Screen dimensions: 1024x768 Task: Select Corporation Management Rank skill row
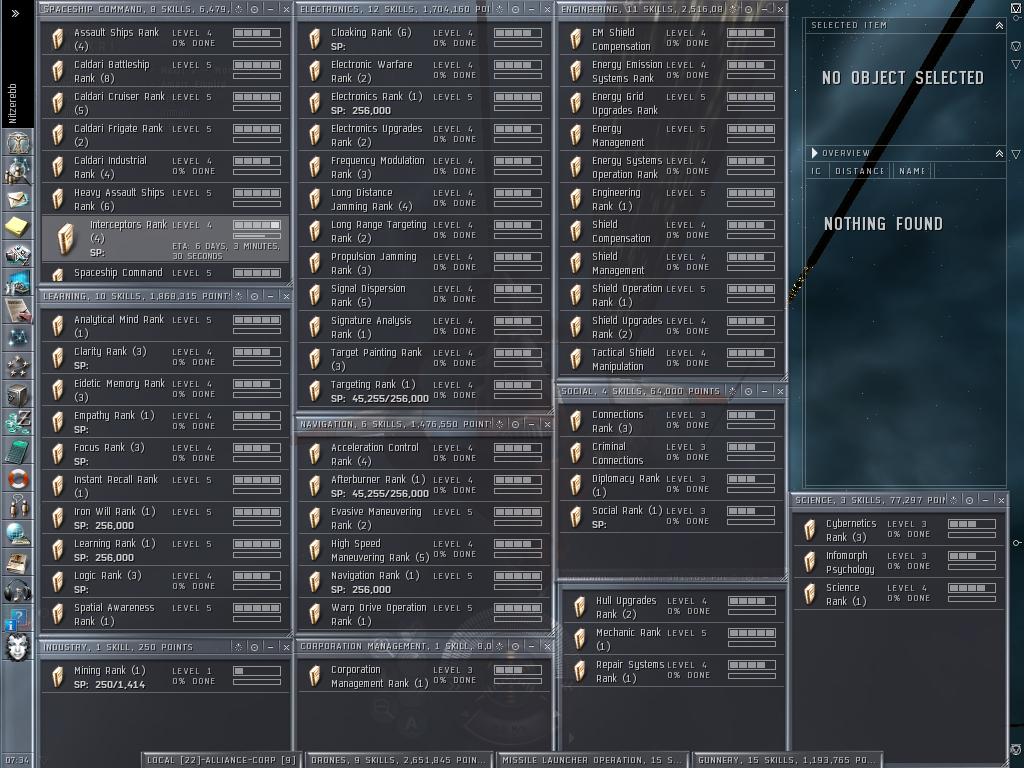coord(424,677)
